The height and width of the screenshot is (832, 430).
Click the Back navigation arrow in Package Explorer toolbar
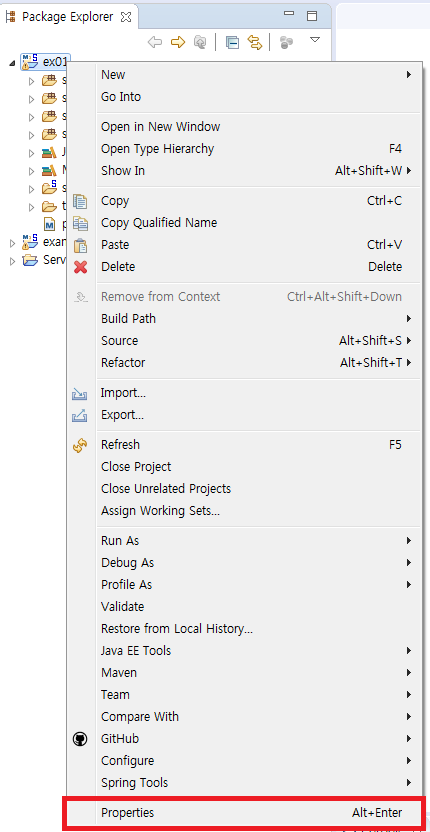(x=155, y=42)
